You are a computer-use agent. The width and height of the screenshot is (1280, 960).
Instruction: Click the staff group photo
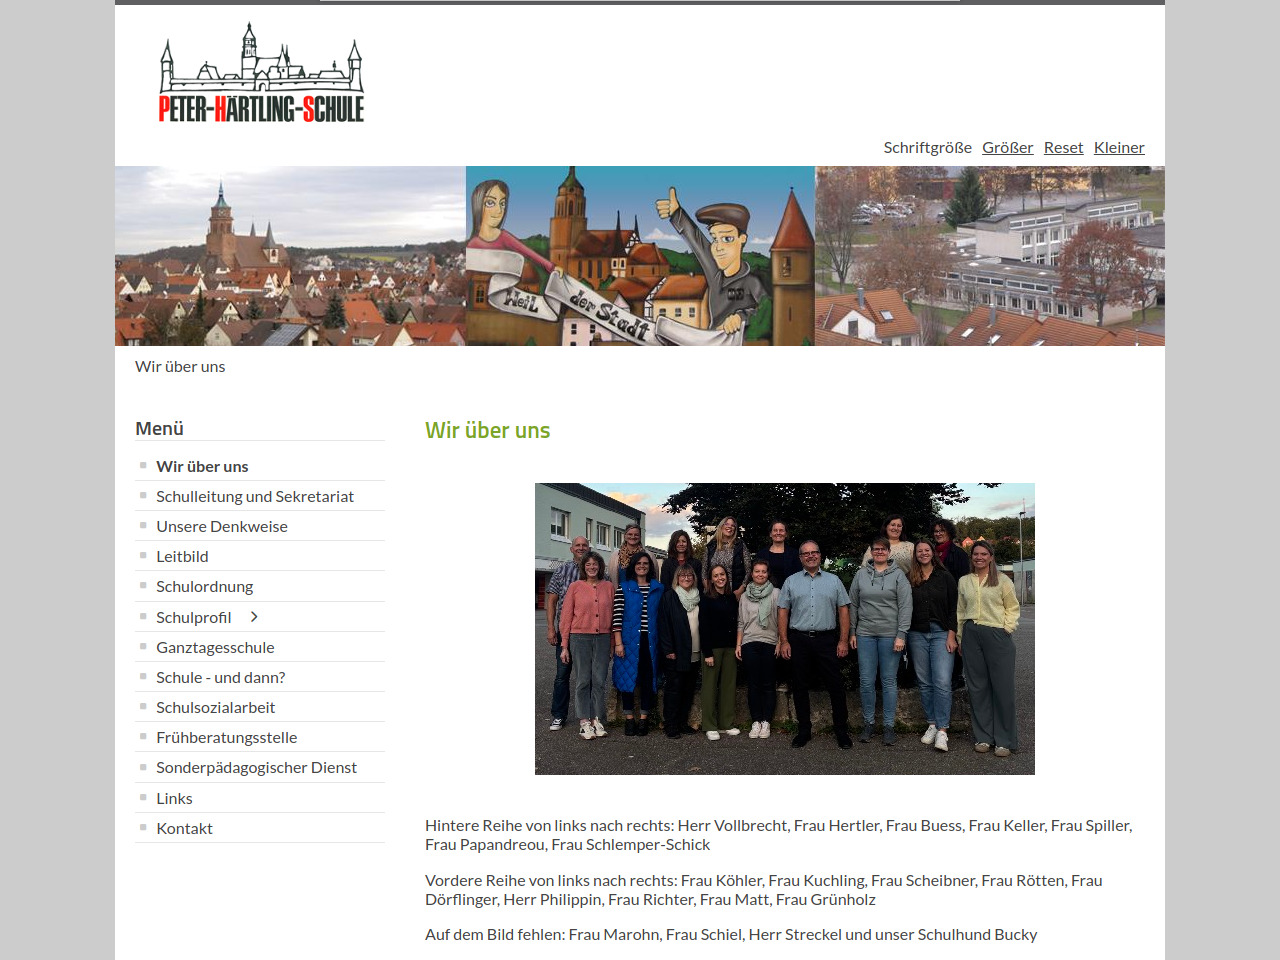784,628
